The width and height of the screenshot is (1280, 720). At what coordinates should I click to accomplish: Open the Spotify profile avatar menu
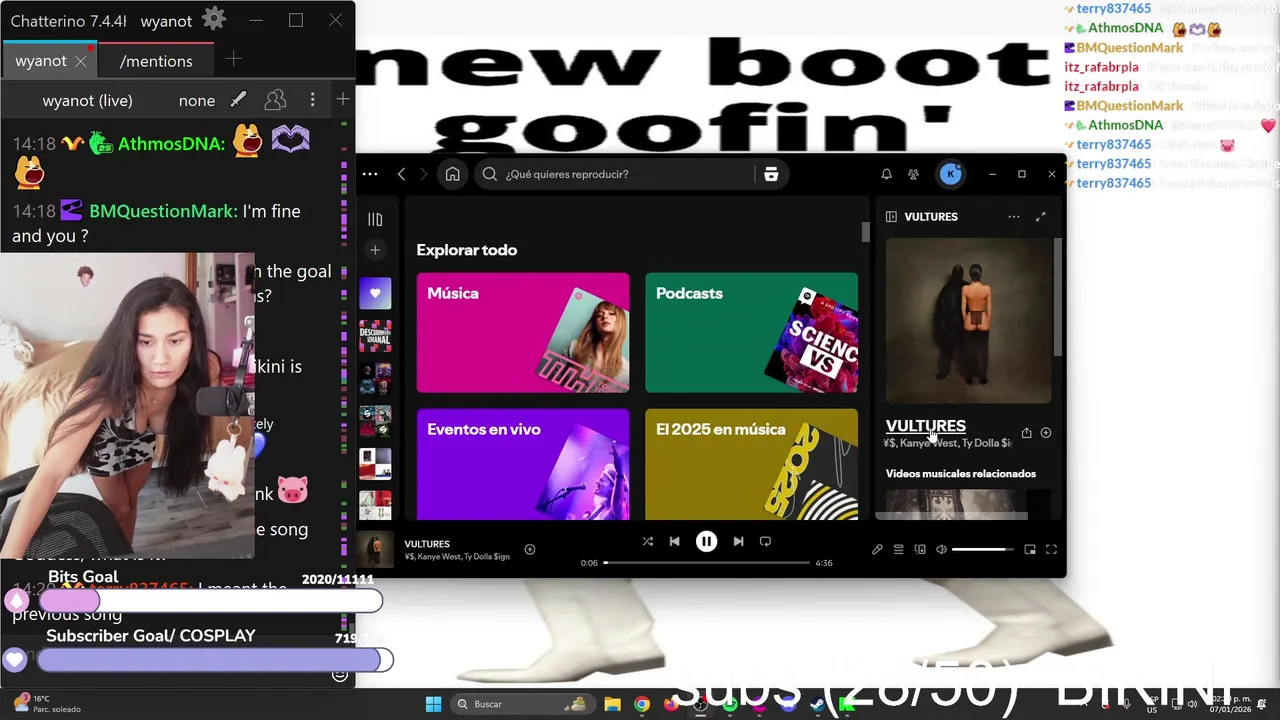(x=950, y=174)
